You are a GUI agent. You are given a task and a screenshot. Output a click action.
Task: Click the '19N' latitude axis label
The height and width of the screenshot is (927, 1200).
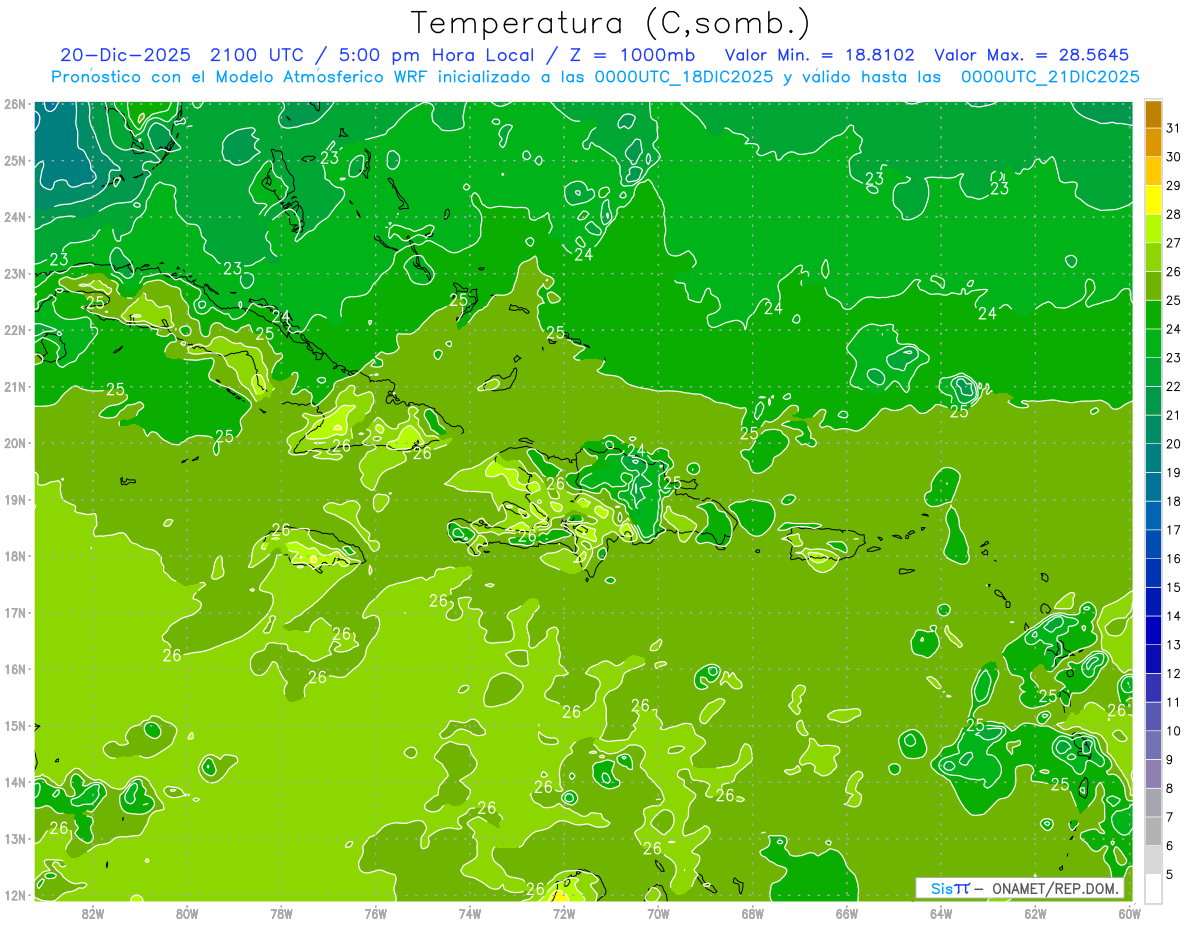coord(14,499)
